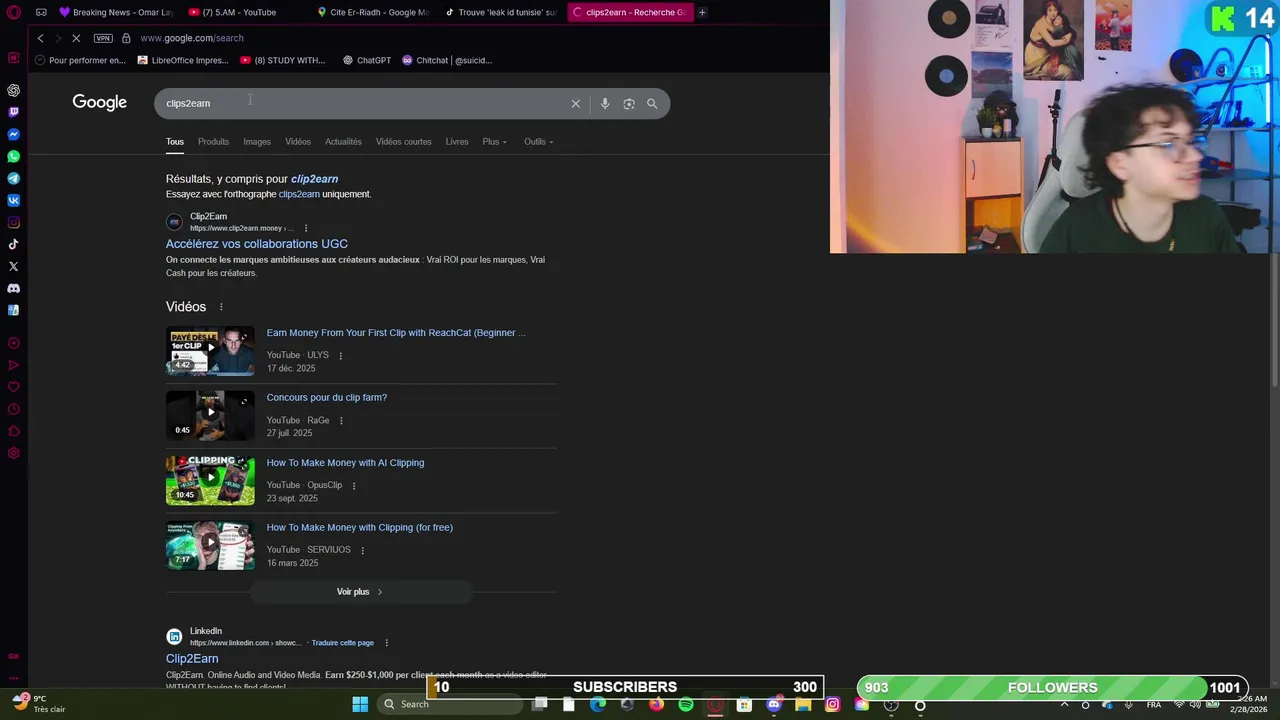Click the taskbar Search box
1280x720 pixels.
pos(451,704)
